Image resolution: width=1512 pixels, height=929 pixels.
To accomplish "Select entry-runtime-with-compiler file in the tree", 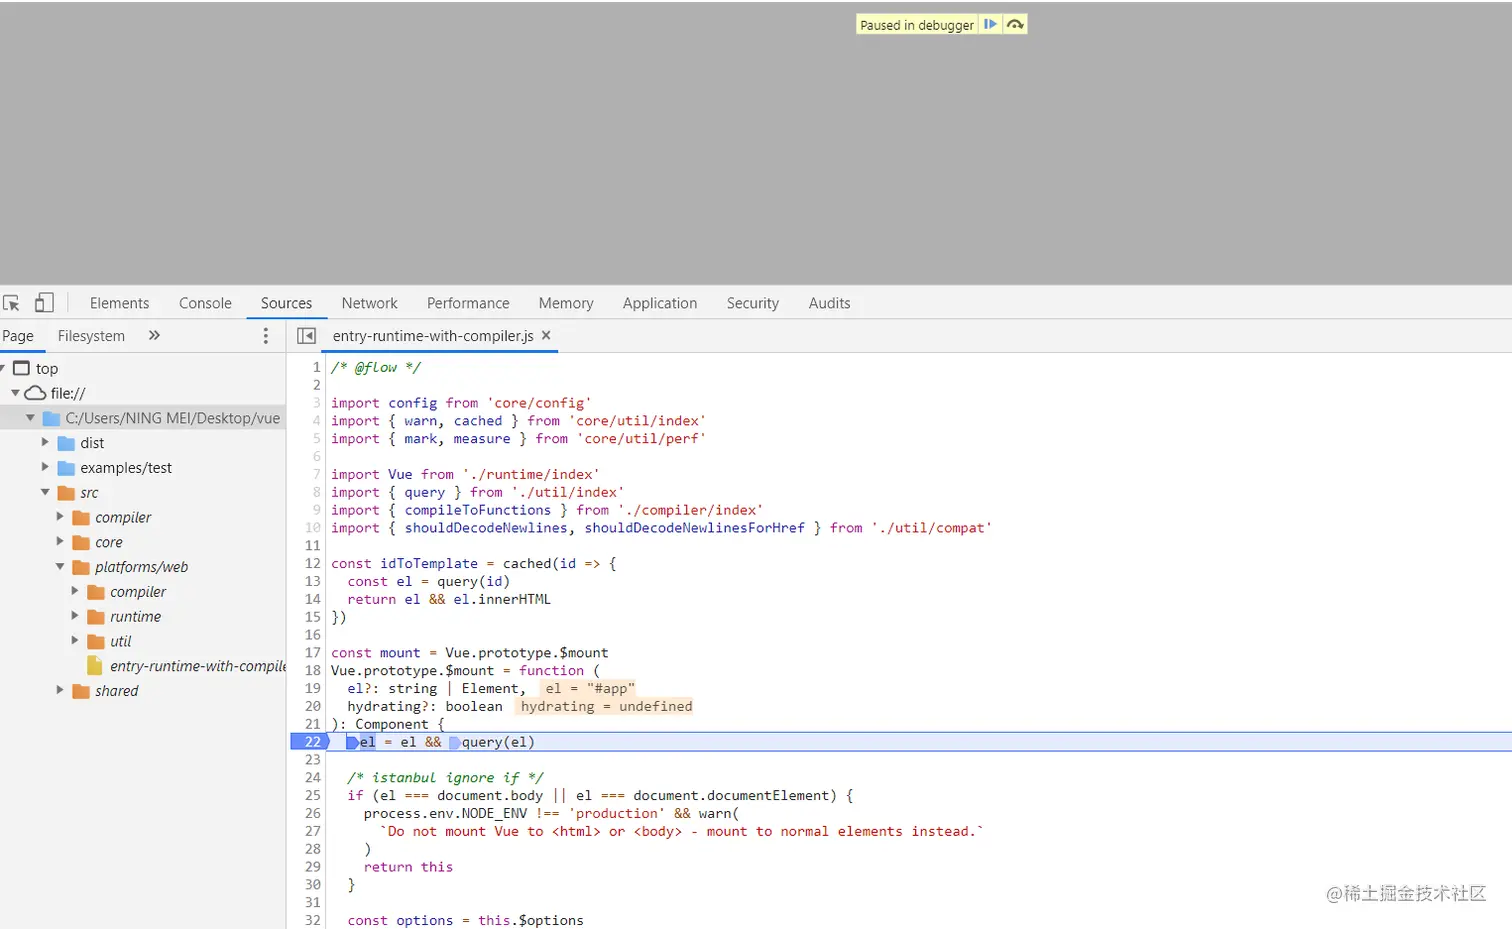I will 198,666.
